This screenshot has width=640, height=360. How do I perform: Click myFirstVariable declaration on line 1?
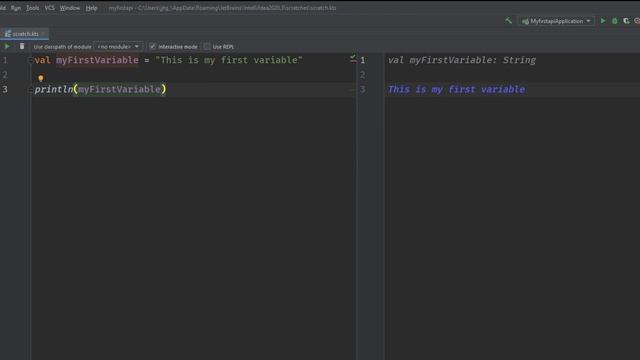97,60
